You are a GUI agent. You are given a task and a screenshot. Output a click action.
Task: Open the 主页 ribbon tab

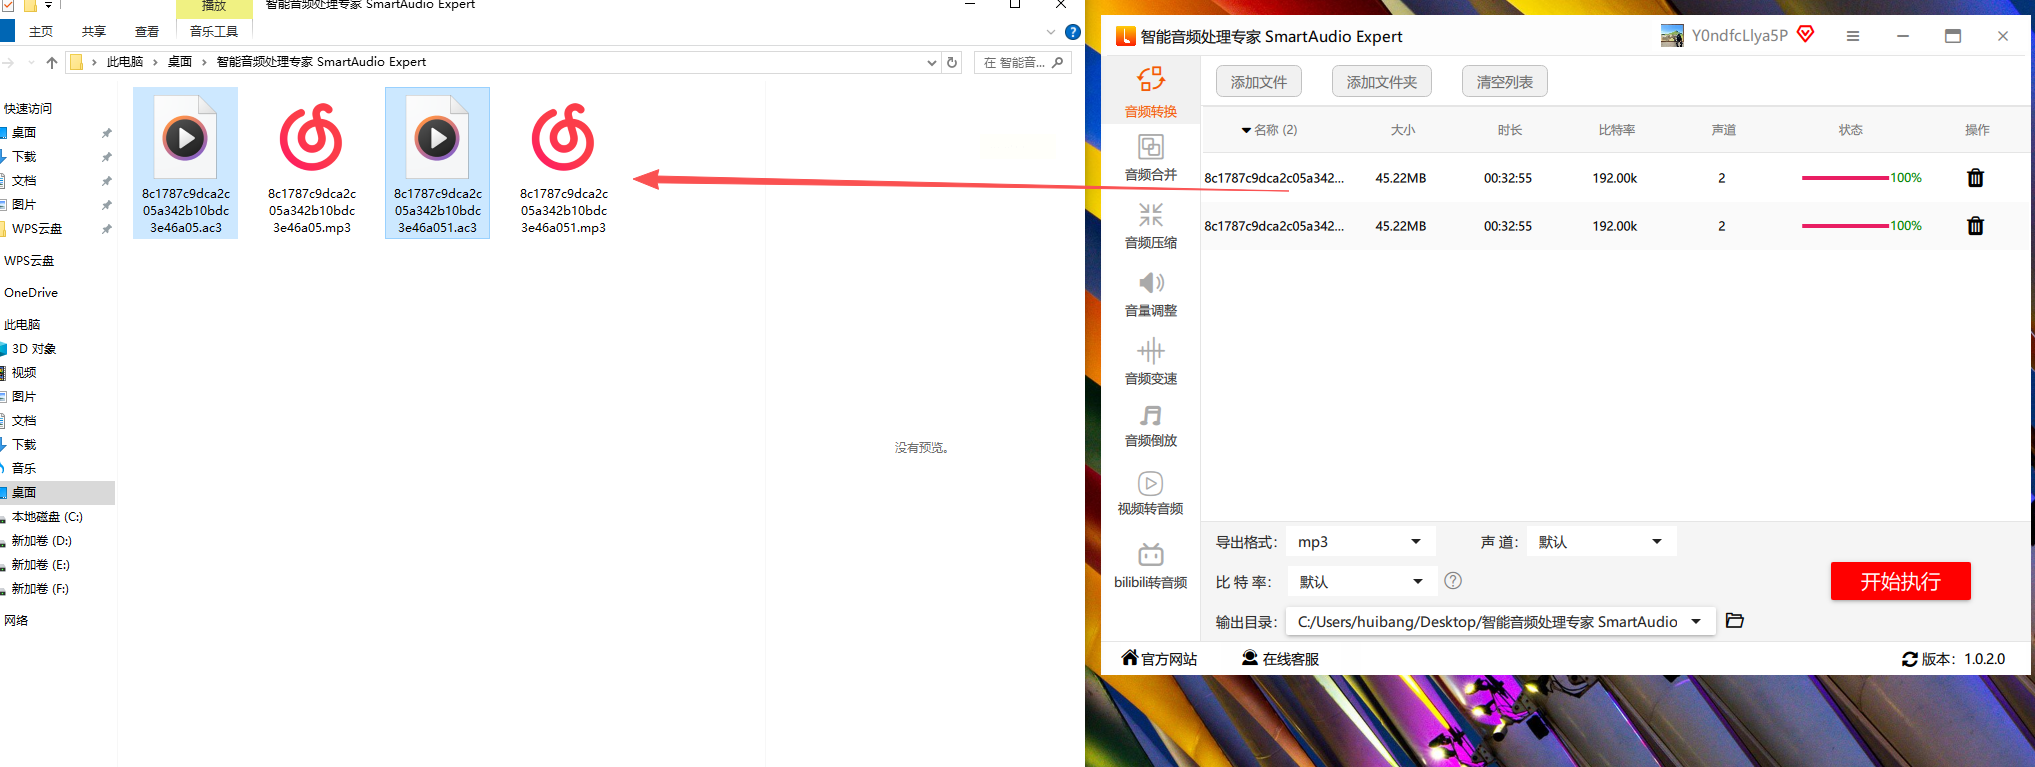41,32
